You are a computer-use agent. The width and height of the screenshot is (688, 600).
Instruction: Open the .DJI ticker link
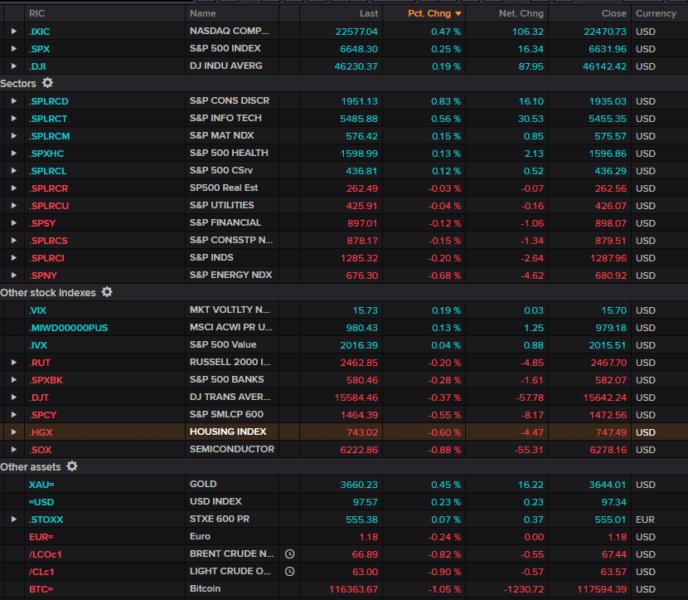pos(38,66)
